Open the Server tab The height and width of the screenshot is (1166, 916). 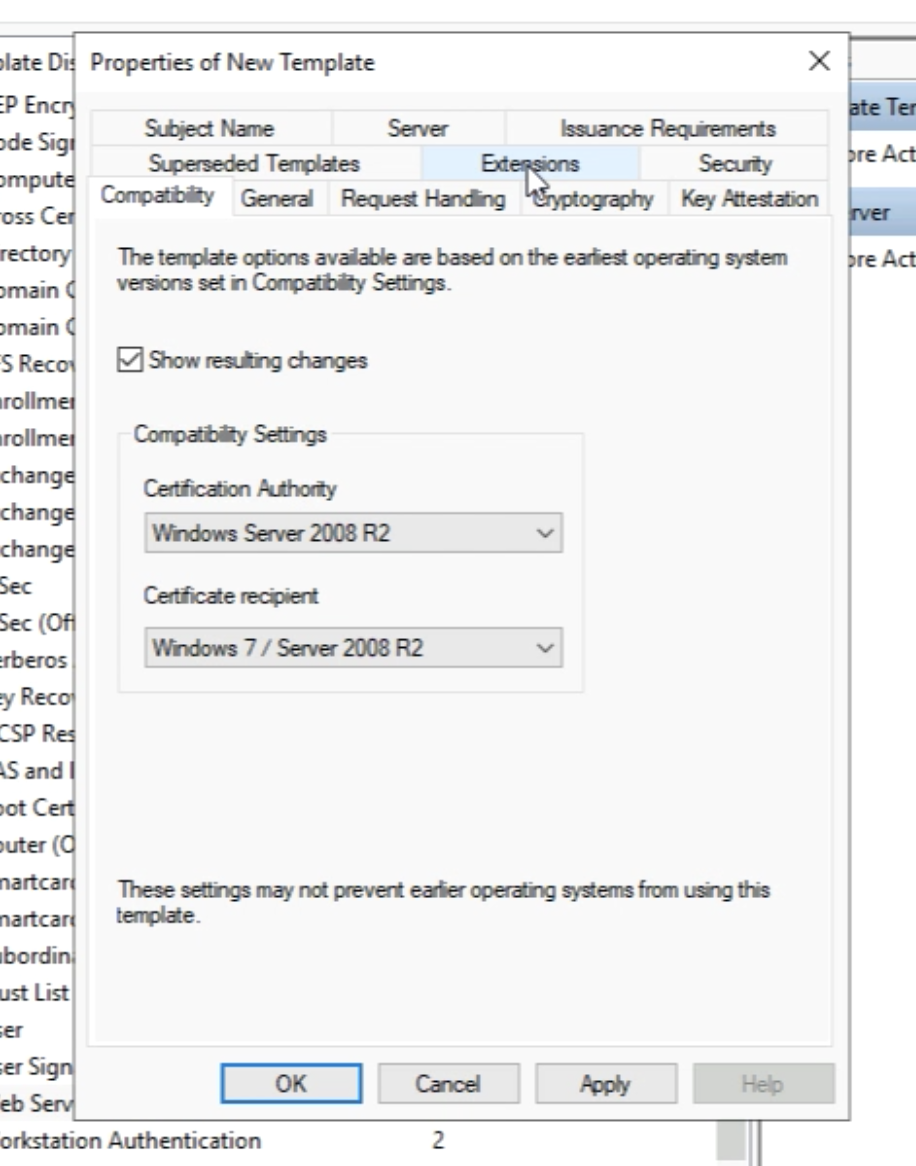click(418, 129)
